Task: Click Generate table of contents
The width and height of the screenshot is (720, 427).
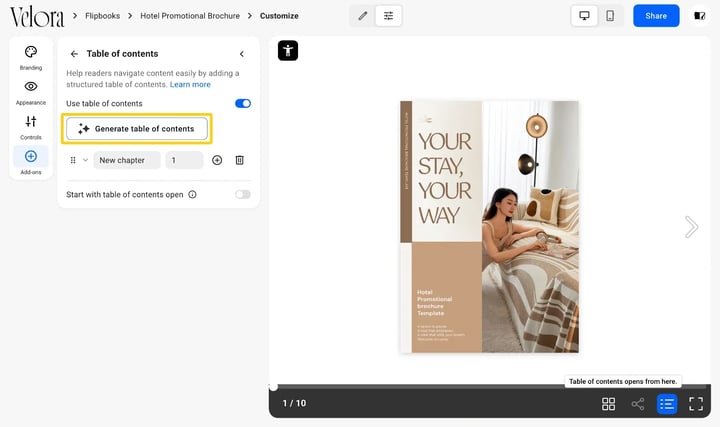Action: [x=137, y=129]
